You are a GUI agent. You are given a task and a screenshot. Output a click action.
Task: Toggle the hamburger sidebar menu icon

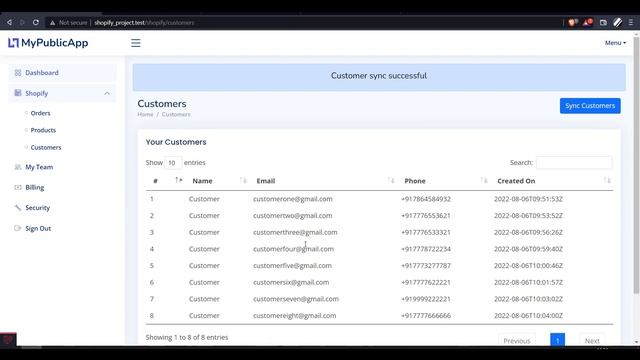136,43
